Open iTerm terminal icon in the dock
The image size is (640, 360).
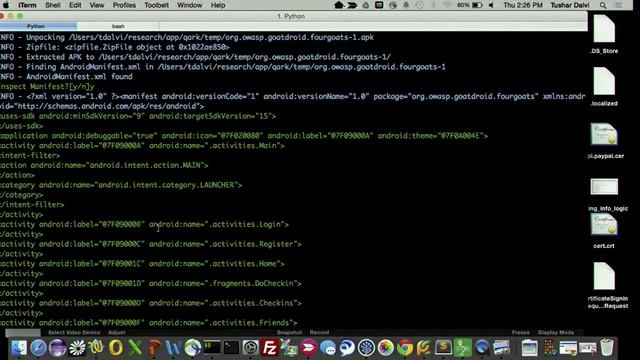click(x=212, y=348)
